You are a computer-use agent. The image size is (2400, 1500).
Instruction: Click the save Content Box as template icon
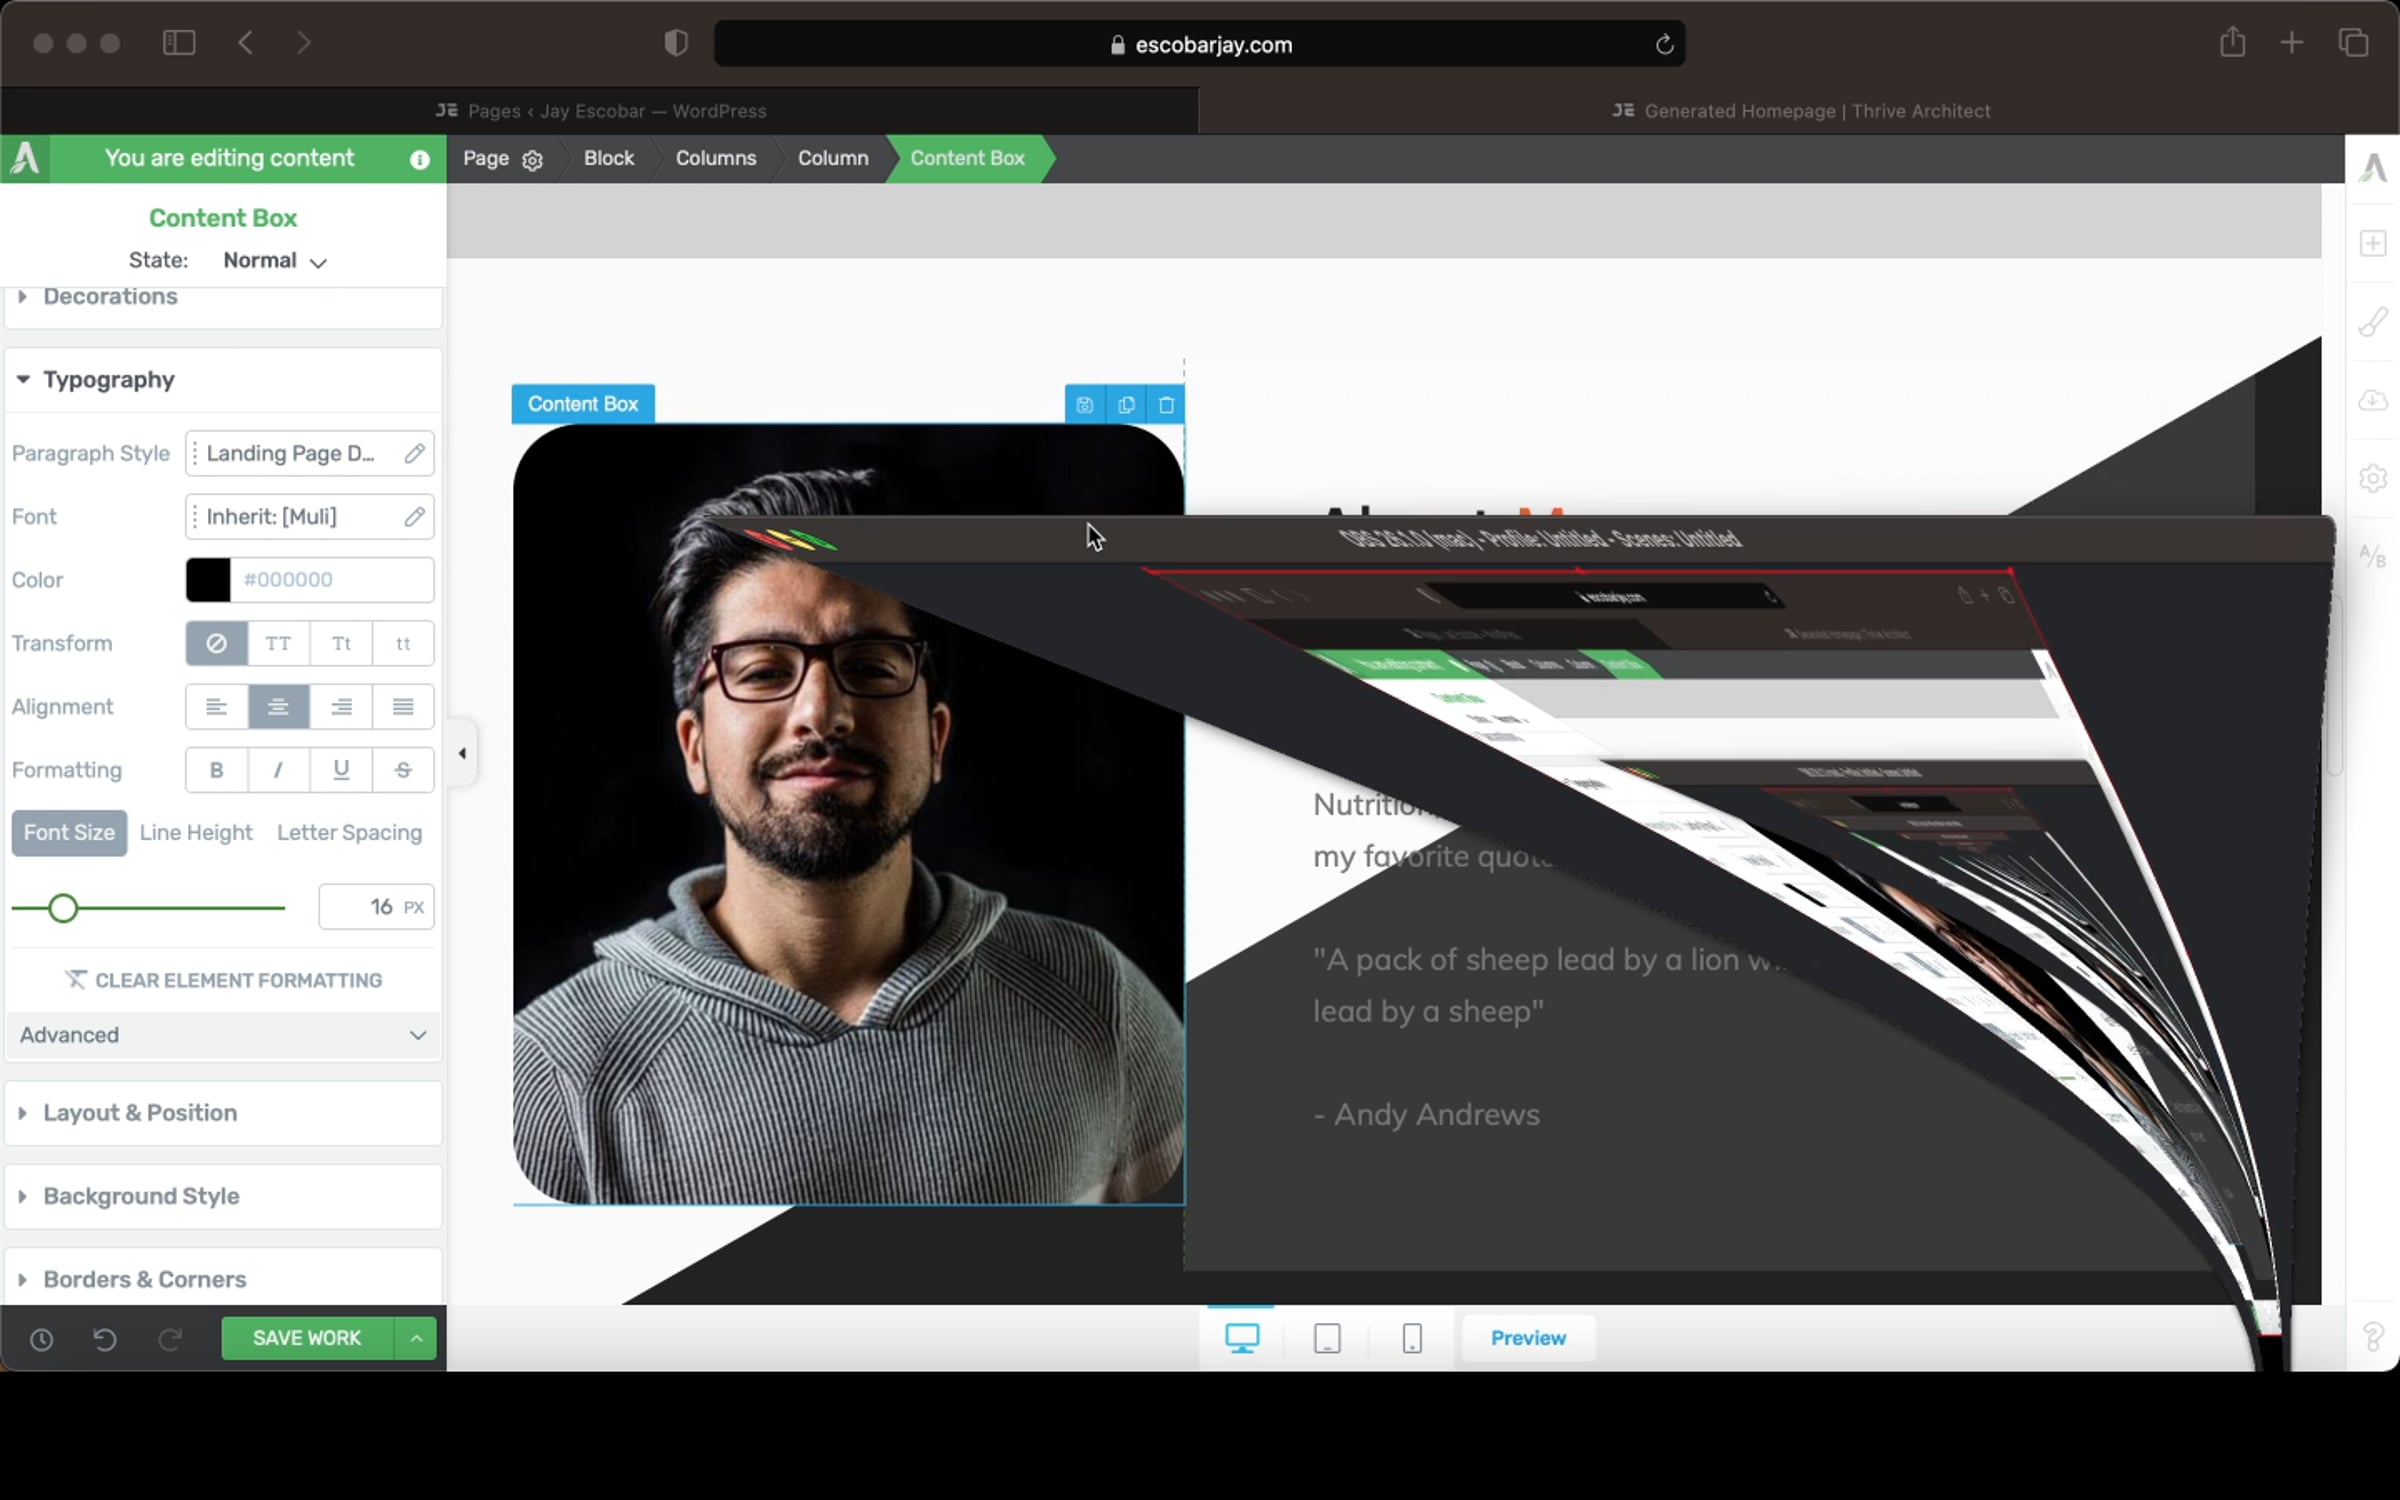pos(1085,405)
